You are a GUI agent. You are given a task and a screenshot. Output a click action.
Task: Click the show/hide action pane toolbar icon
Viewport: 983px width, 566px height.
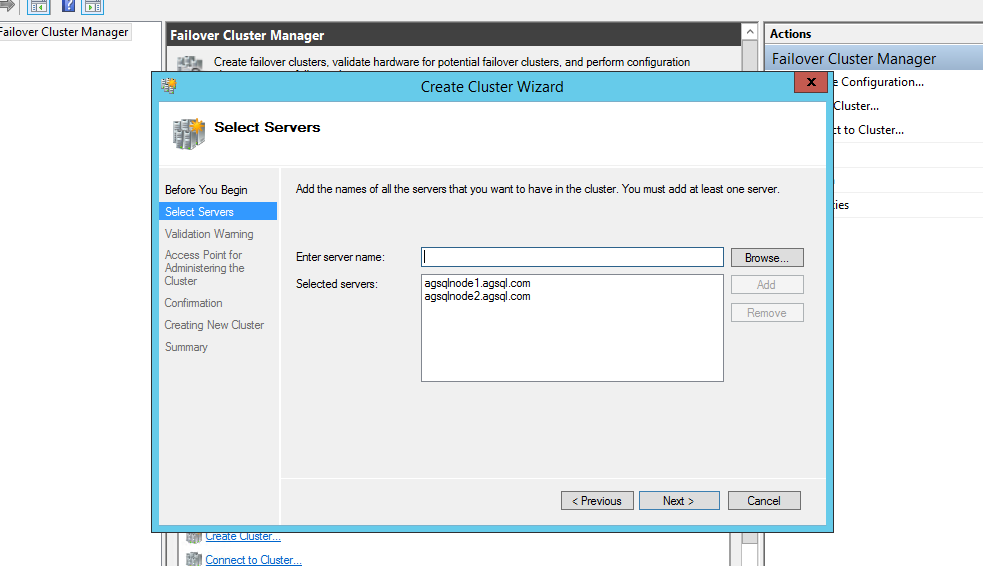(x=92, y=7)
